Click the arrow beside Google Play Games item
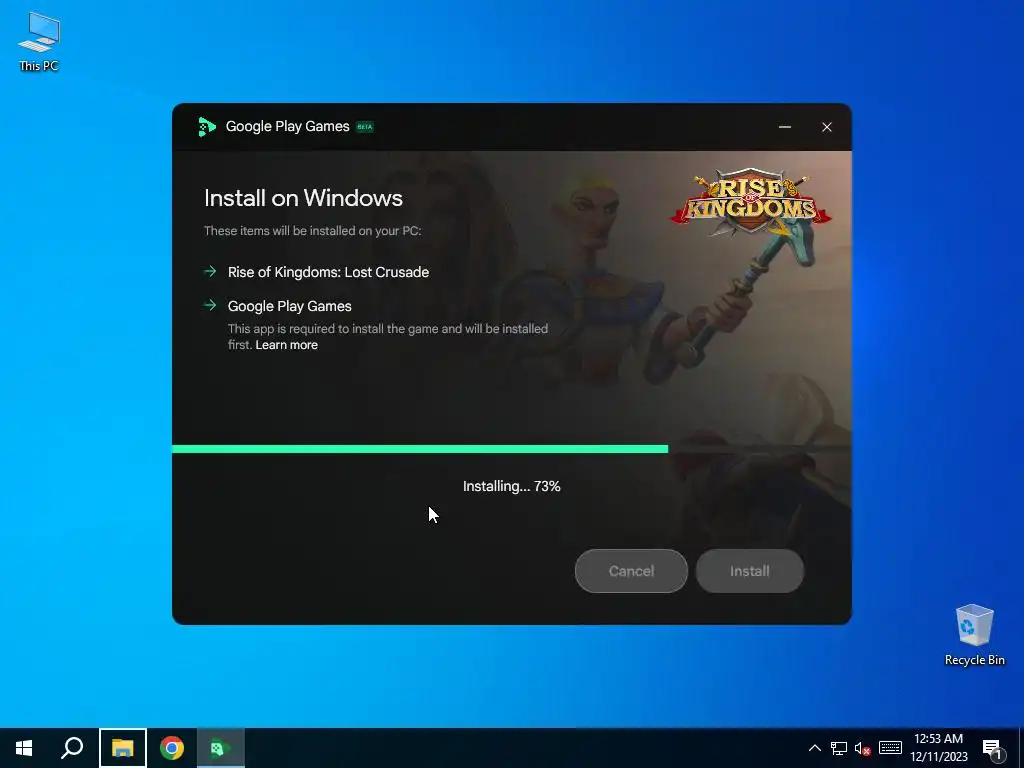Image resolution: width=1024 pixels, height=768 pixels. (210, 305)
